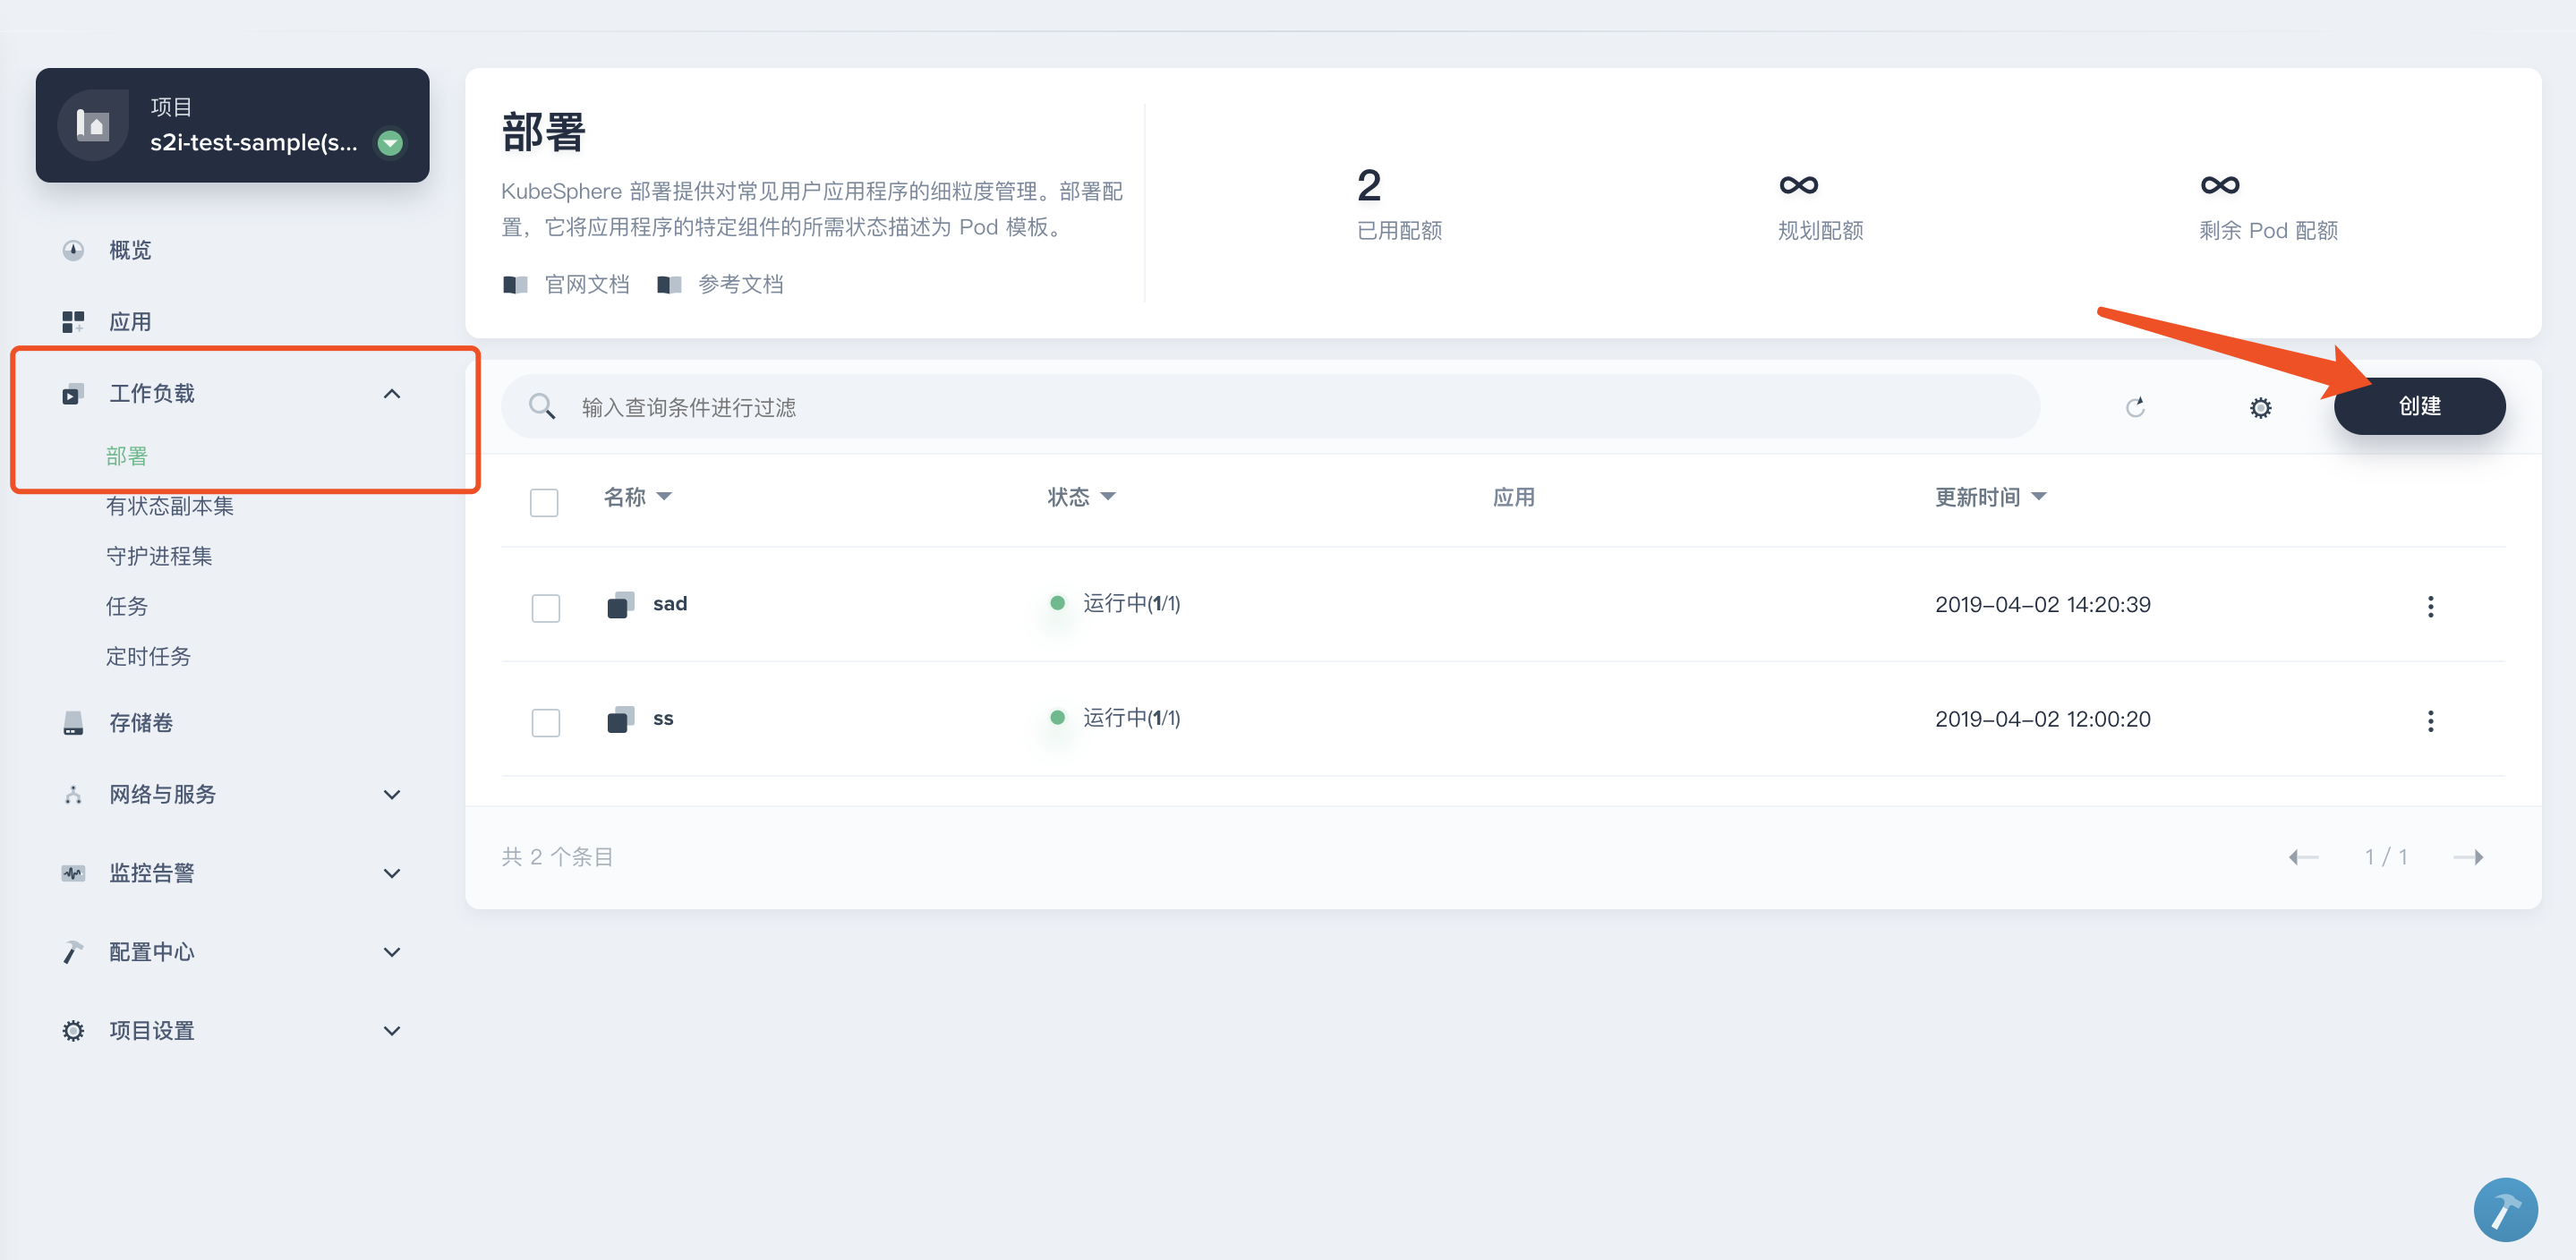Click the sad deployment icon
The width and height of the screenshot is (2576, 1260).
pos(620,605)
